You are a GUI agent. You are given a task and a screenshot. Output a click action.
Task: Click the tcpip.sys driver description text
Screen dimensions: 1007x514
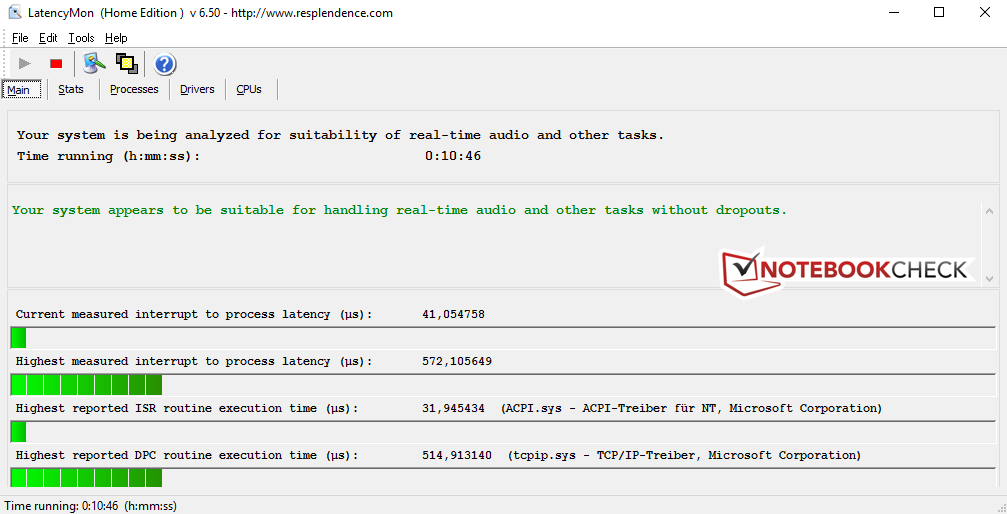[685, 455]
